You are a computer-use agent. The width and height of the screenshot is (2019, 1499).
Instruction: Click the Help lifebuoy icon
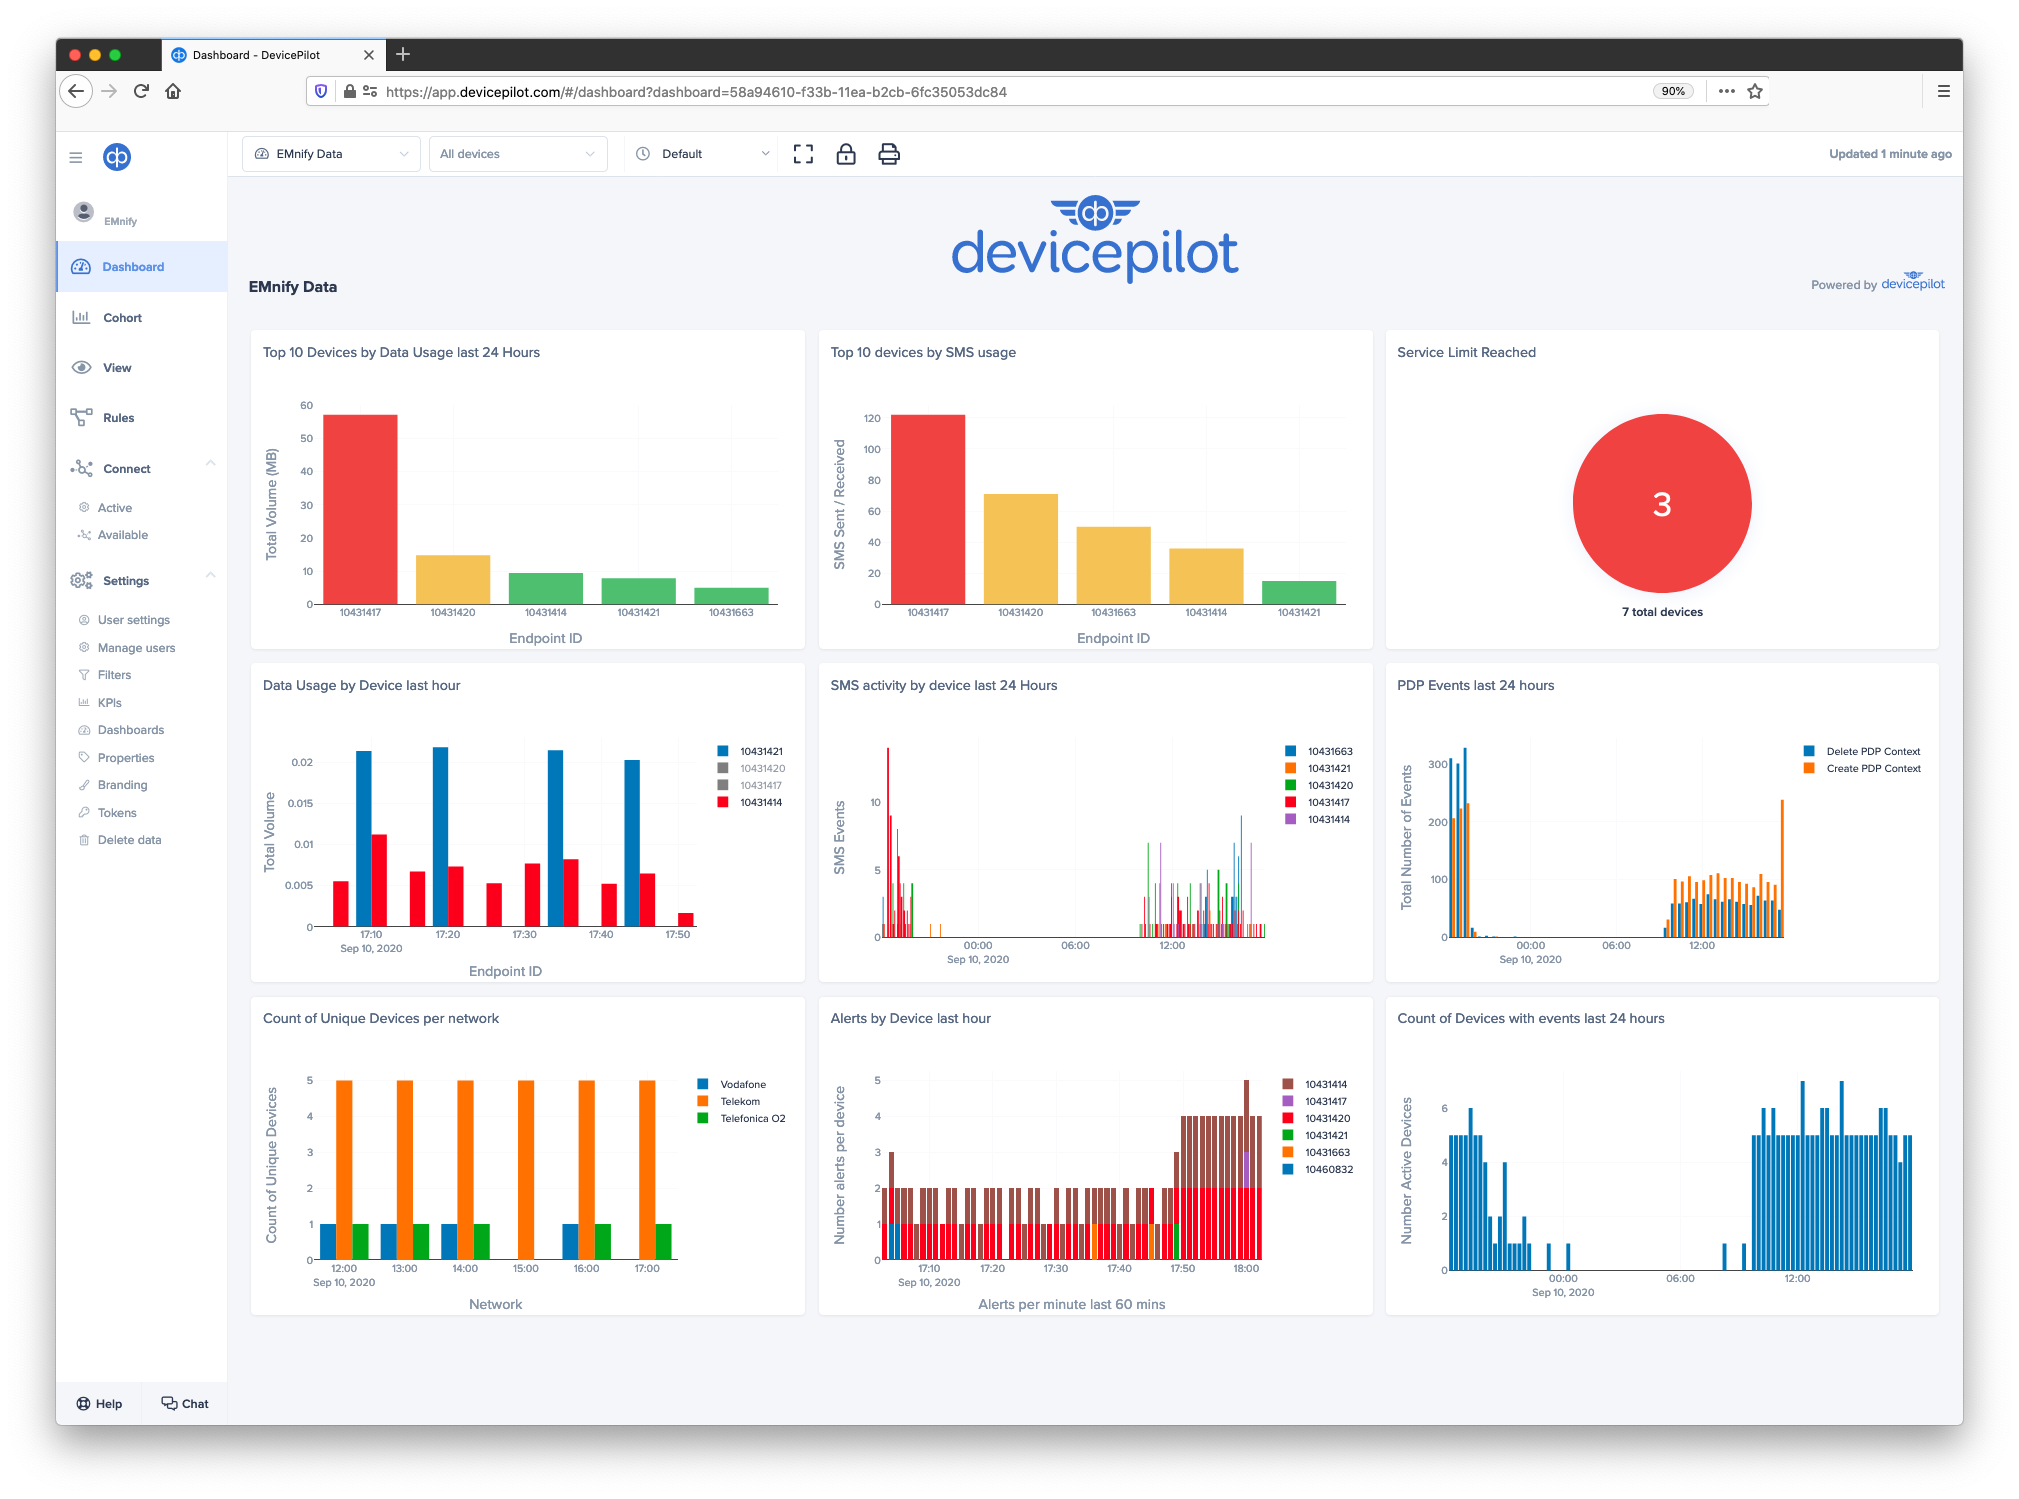coord(84,1404)
